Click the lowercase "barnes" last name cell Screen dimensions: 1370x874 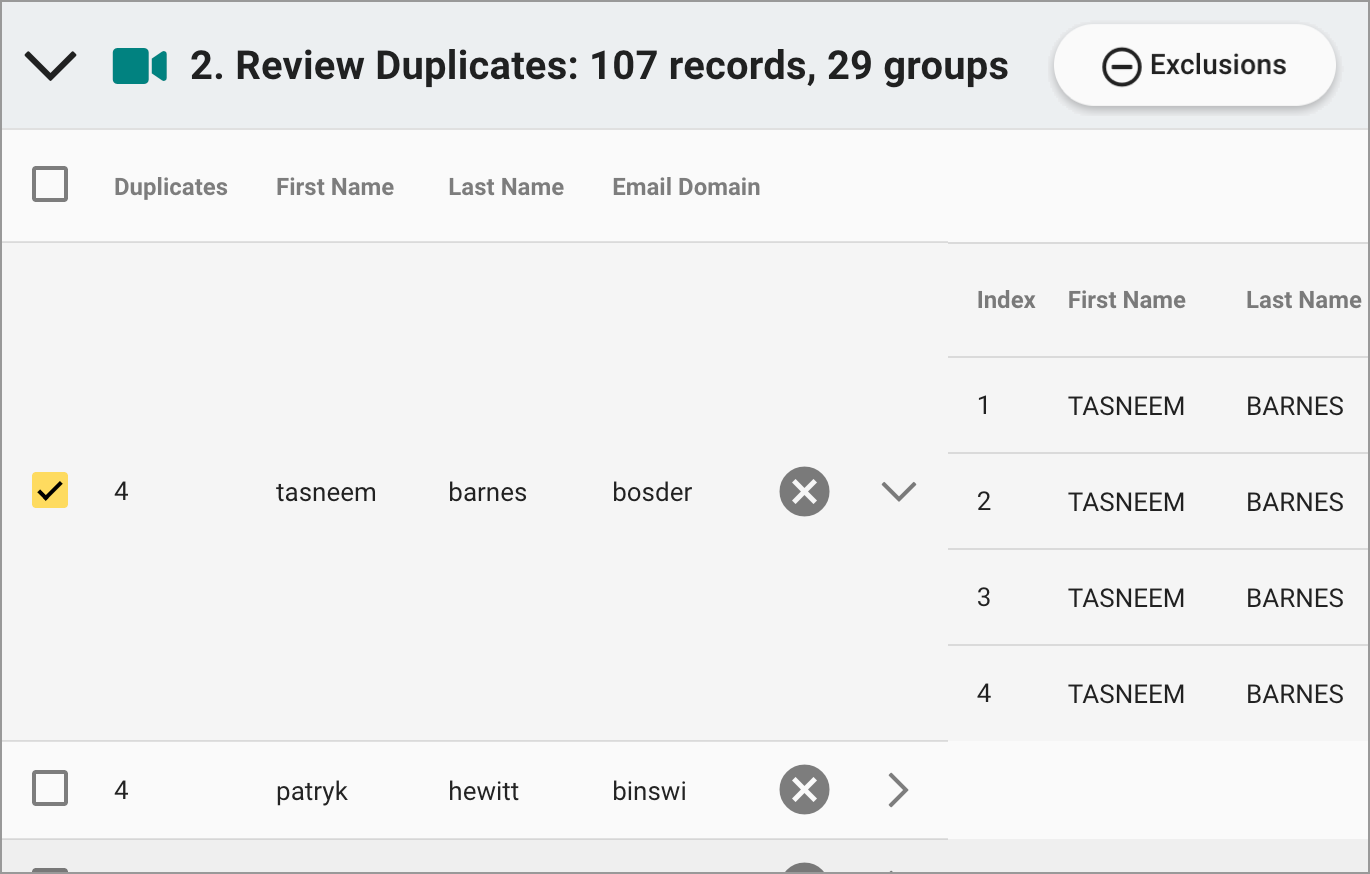coord(487,492)
